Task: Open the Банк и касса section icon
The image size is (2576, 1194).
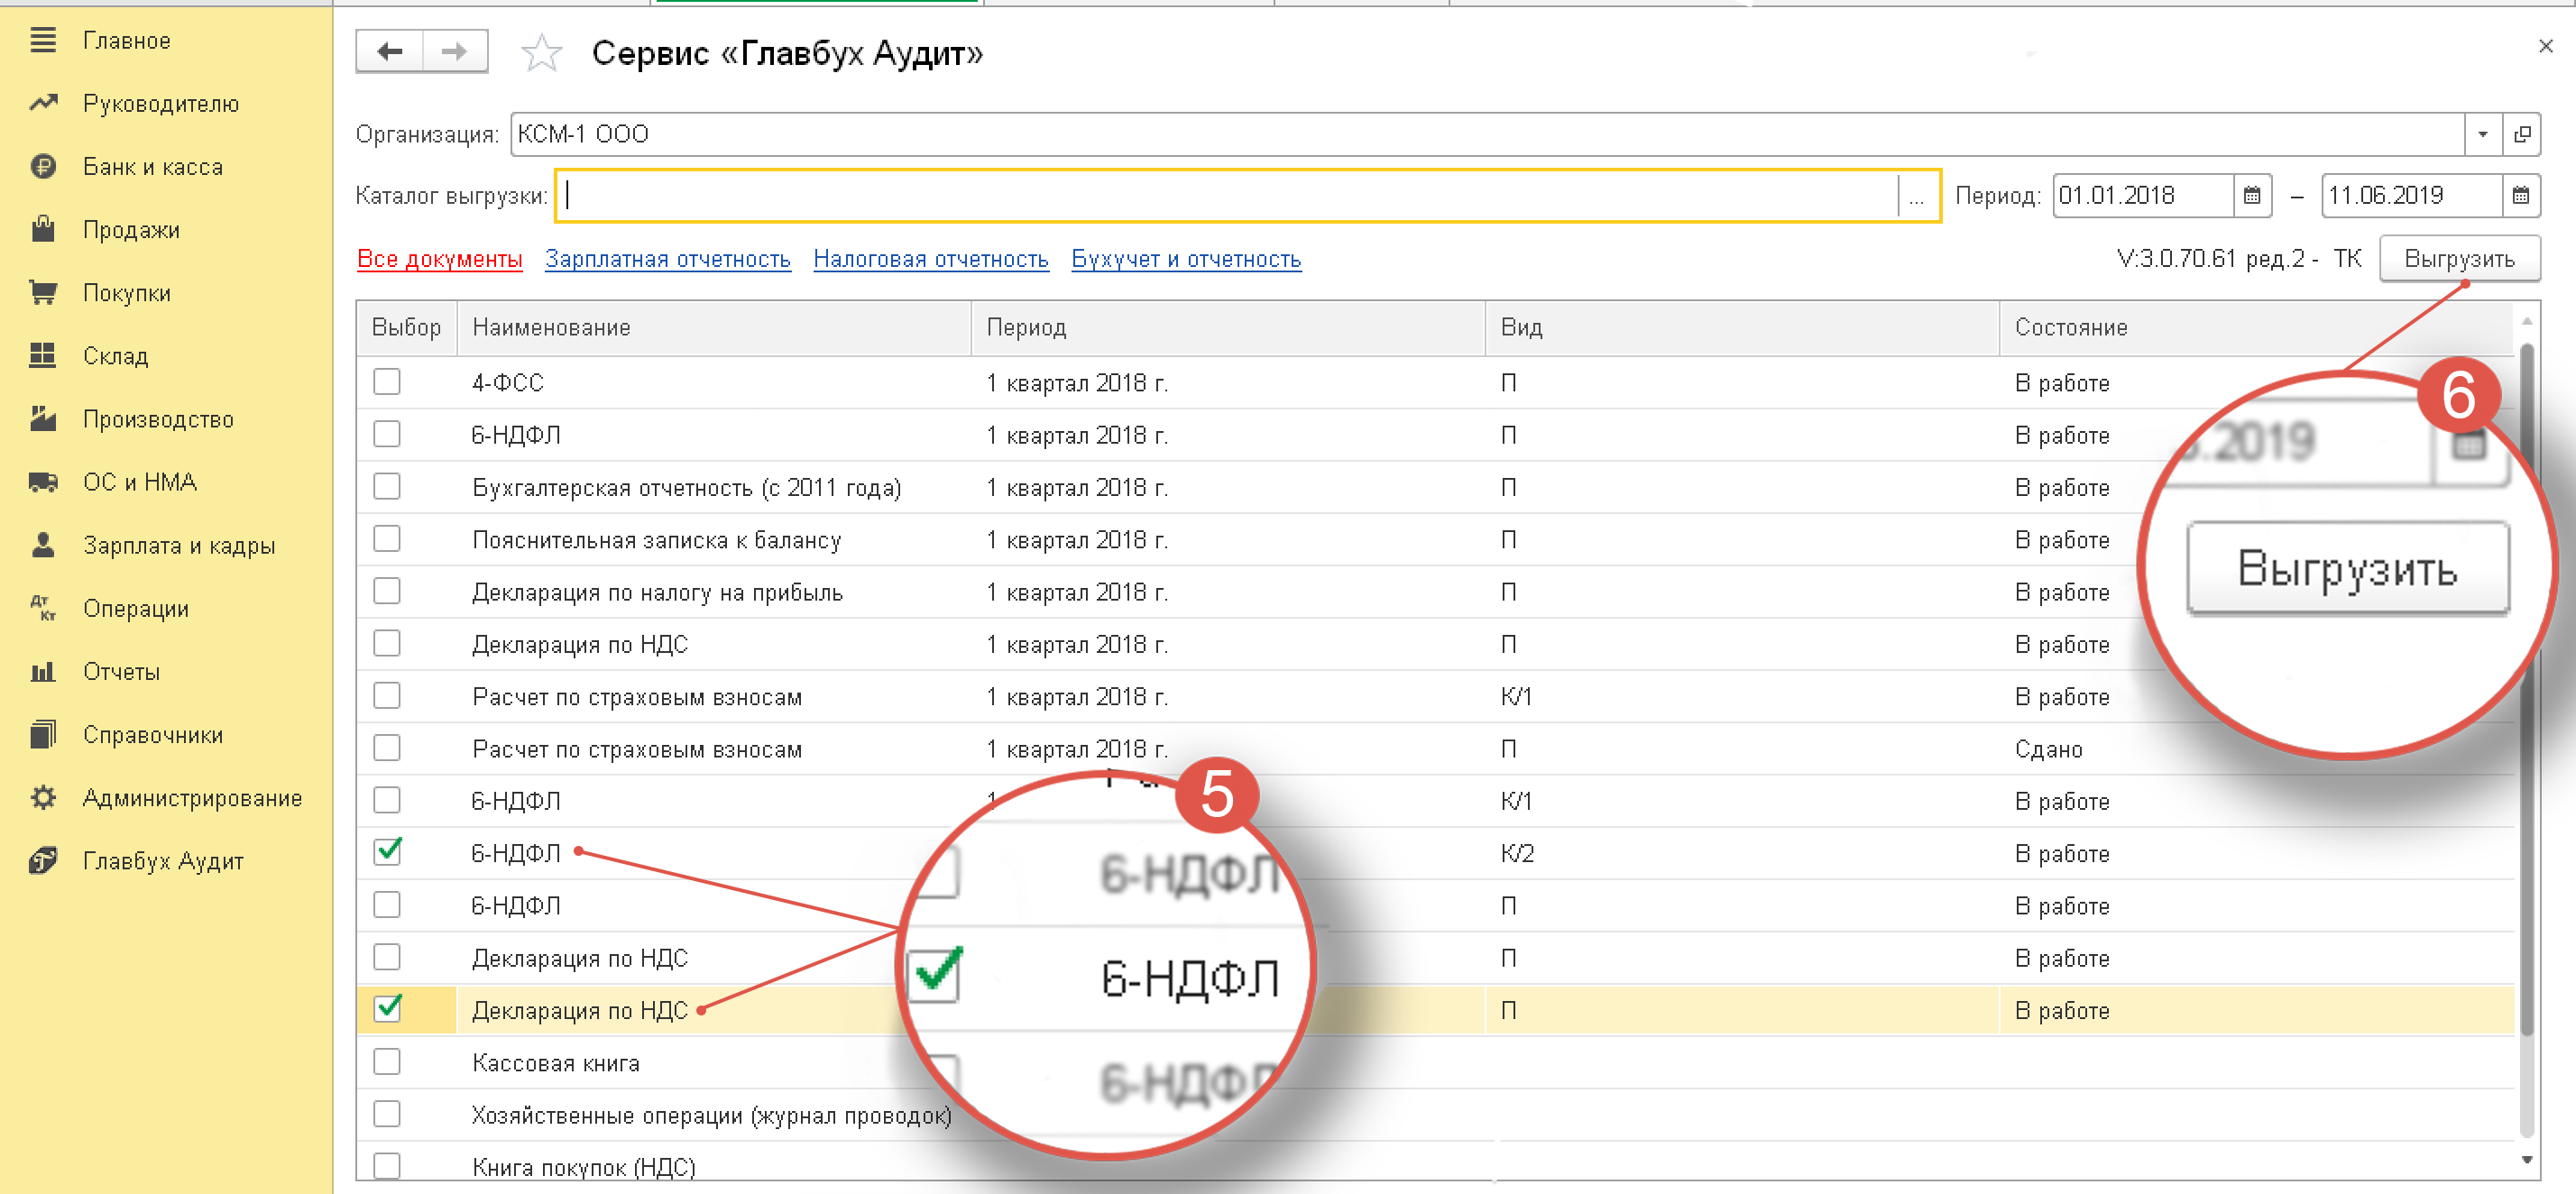Action: (43, 166)
